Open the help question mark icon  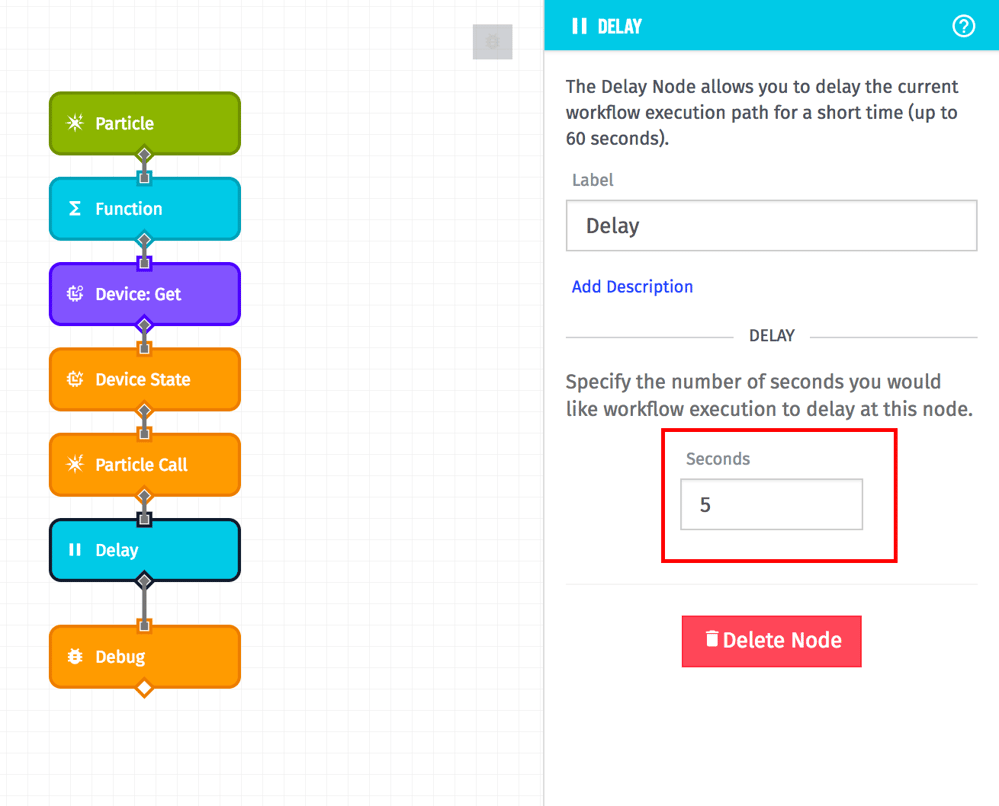pyautogui.click(x=964, y=26)
